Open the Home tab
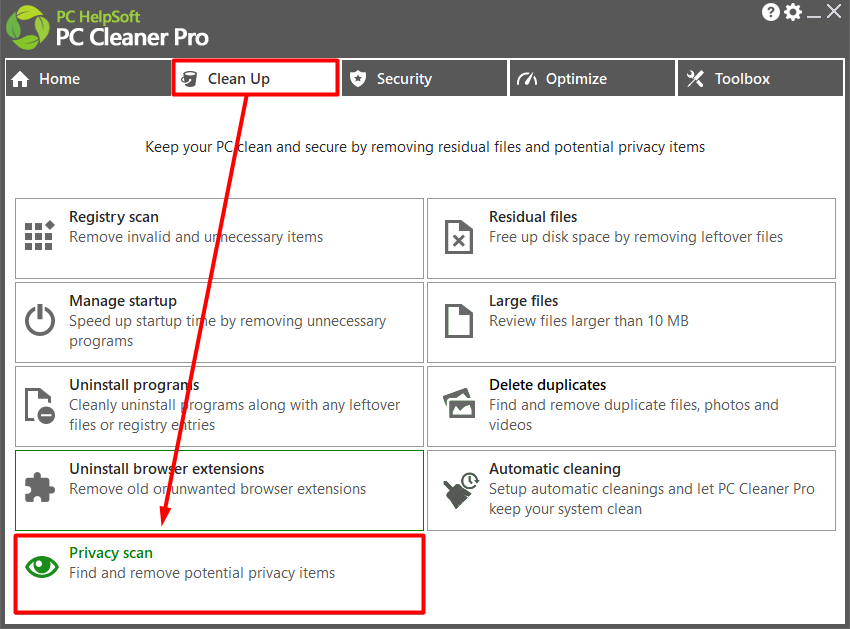The height and width of the screenshot is (629, 850). [x=88, y=79]
